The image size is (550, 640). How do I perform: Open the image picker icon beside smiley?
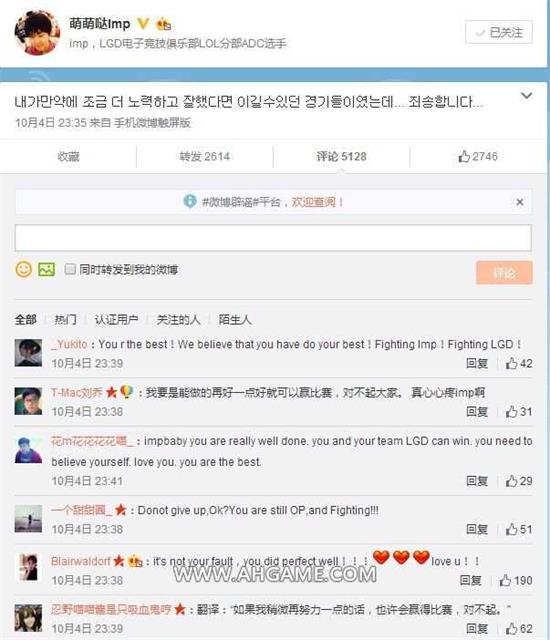point(47,269)
